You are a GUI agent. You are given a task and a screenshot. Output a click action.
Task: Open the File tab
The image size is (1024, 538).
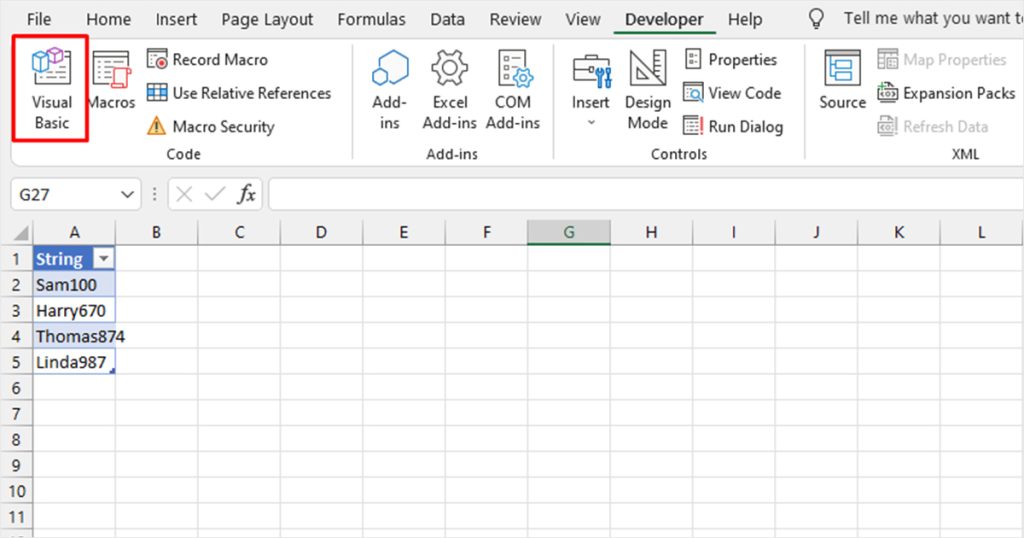39,20
